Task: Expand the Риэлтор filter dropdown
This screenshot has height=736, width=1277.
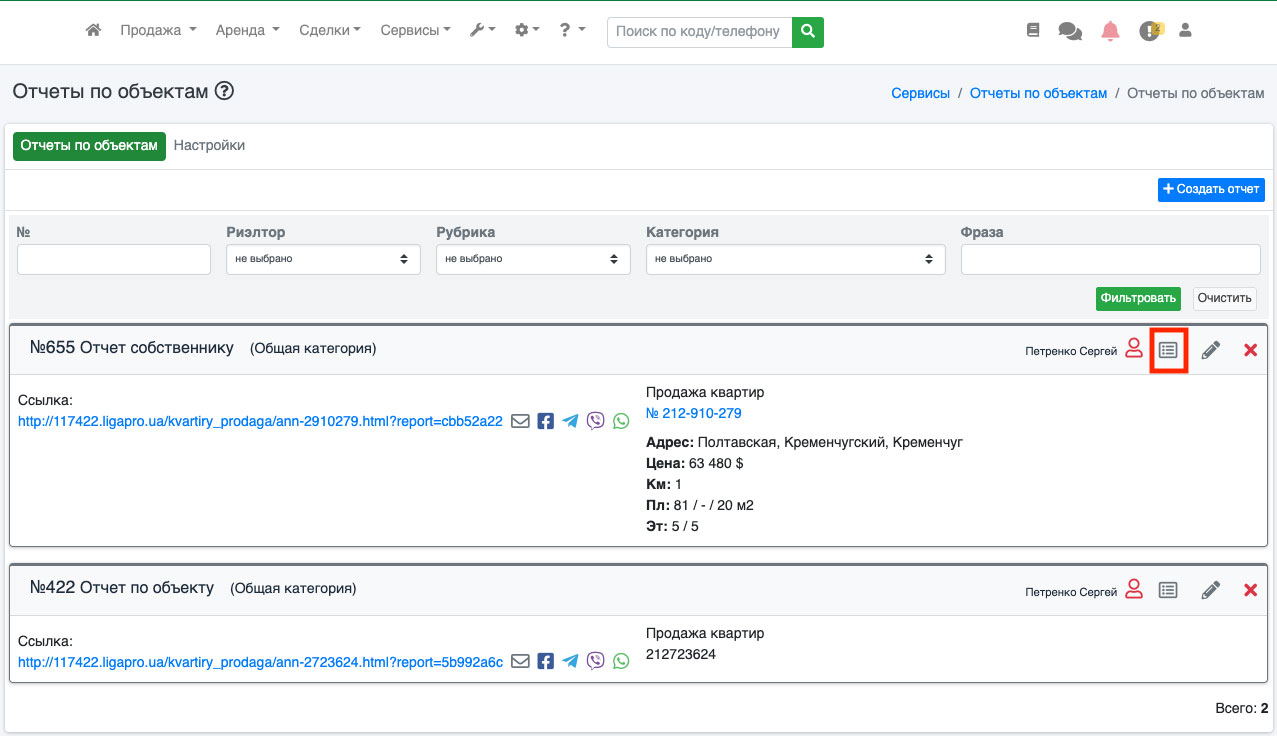Action: pos(323,259)
